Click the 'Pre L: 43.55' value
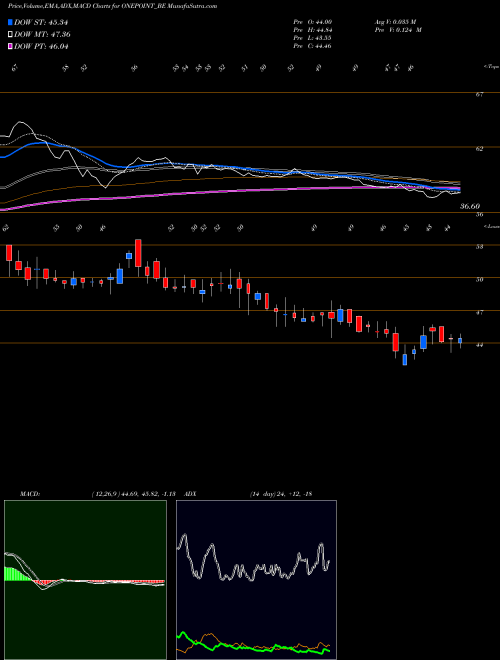 tap(313, 38)
